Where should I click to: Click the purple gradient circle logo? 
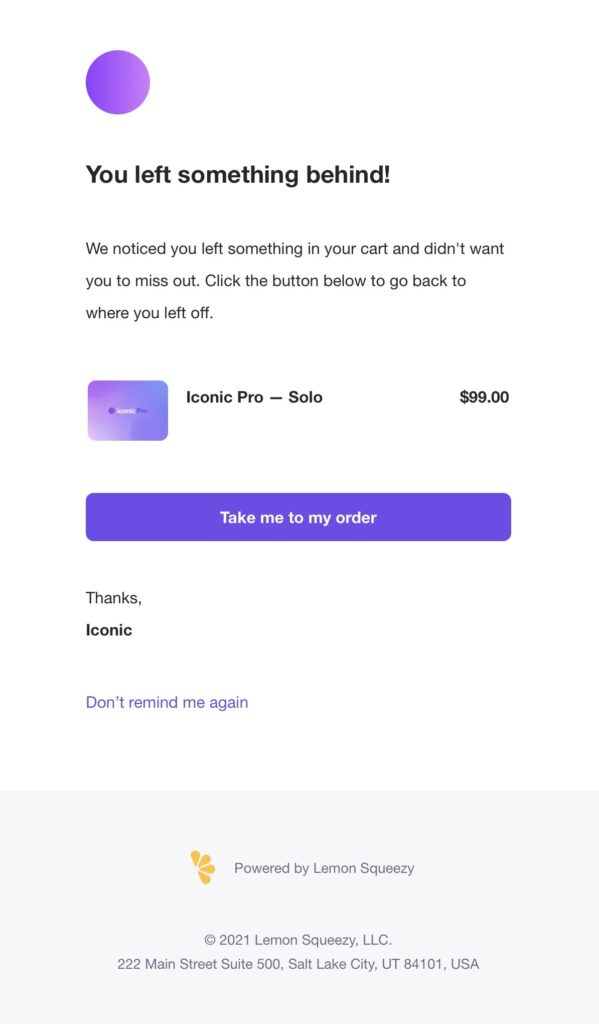tap(118, 82)
